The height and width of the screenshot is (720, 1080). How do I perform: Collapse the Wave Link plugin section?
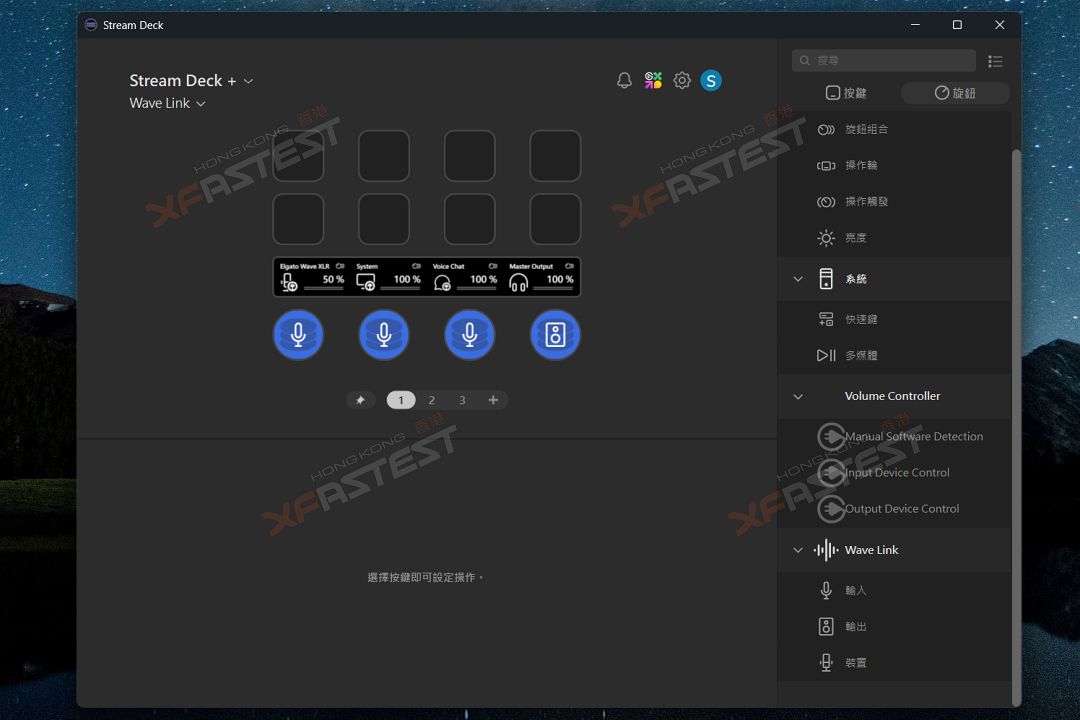coord(798,550)
